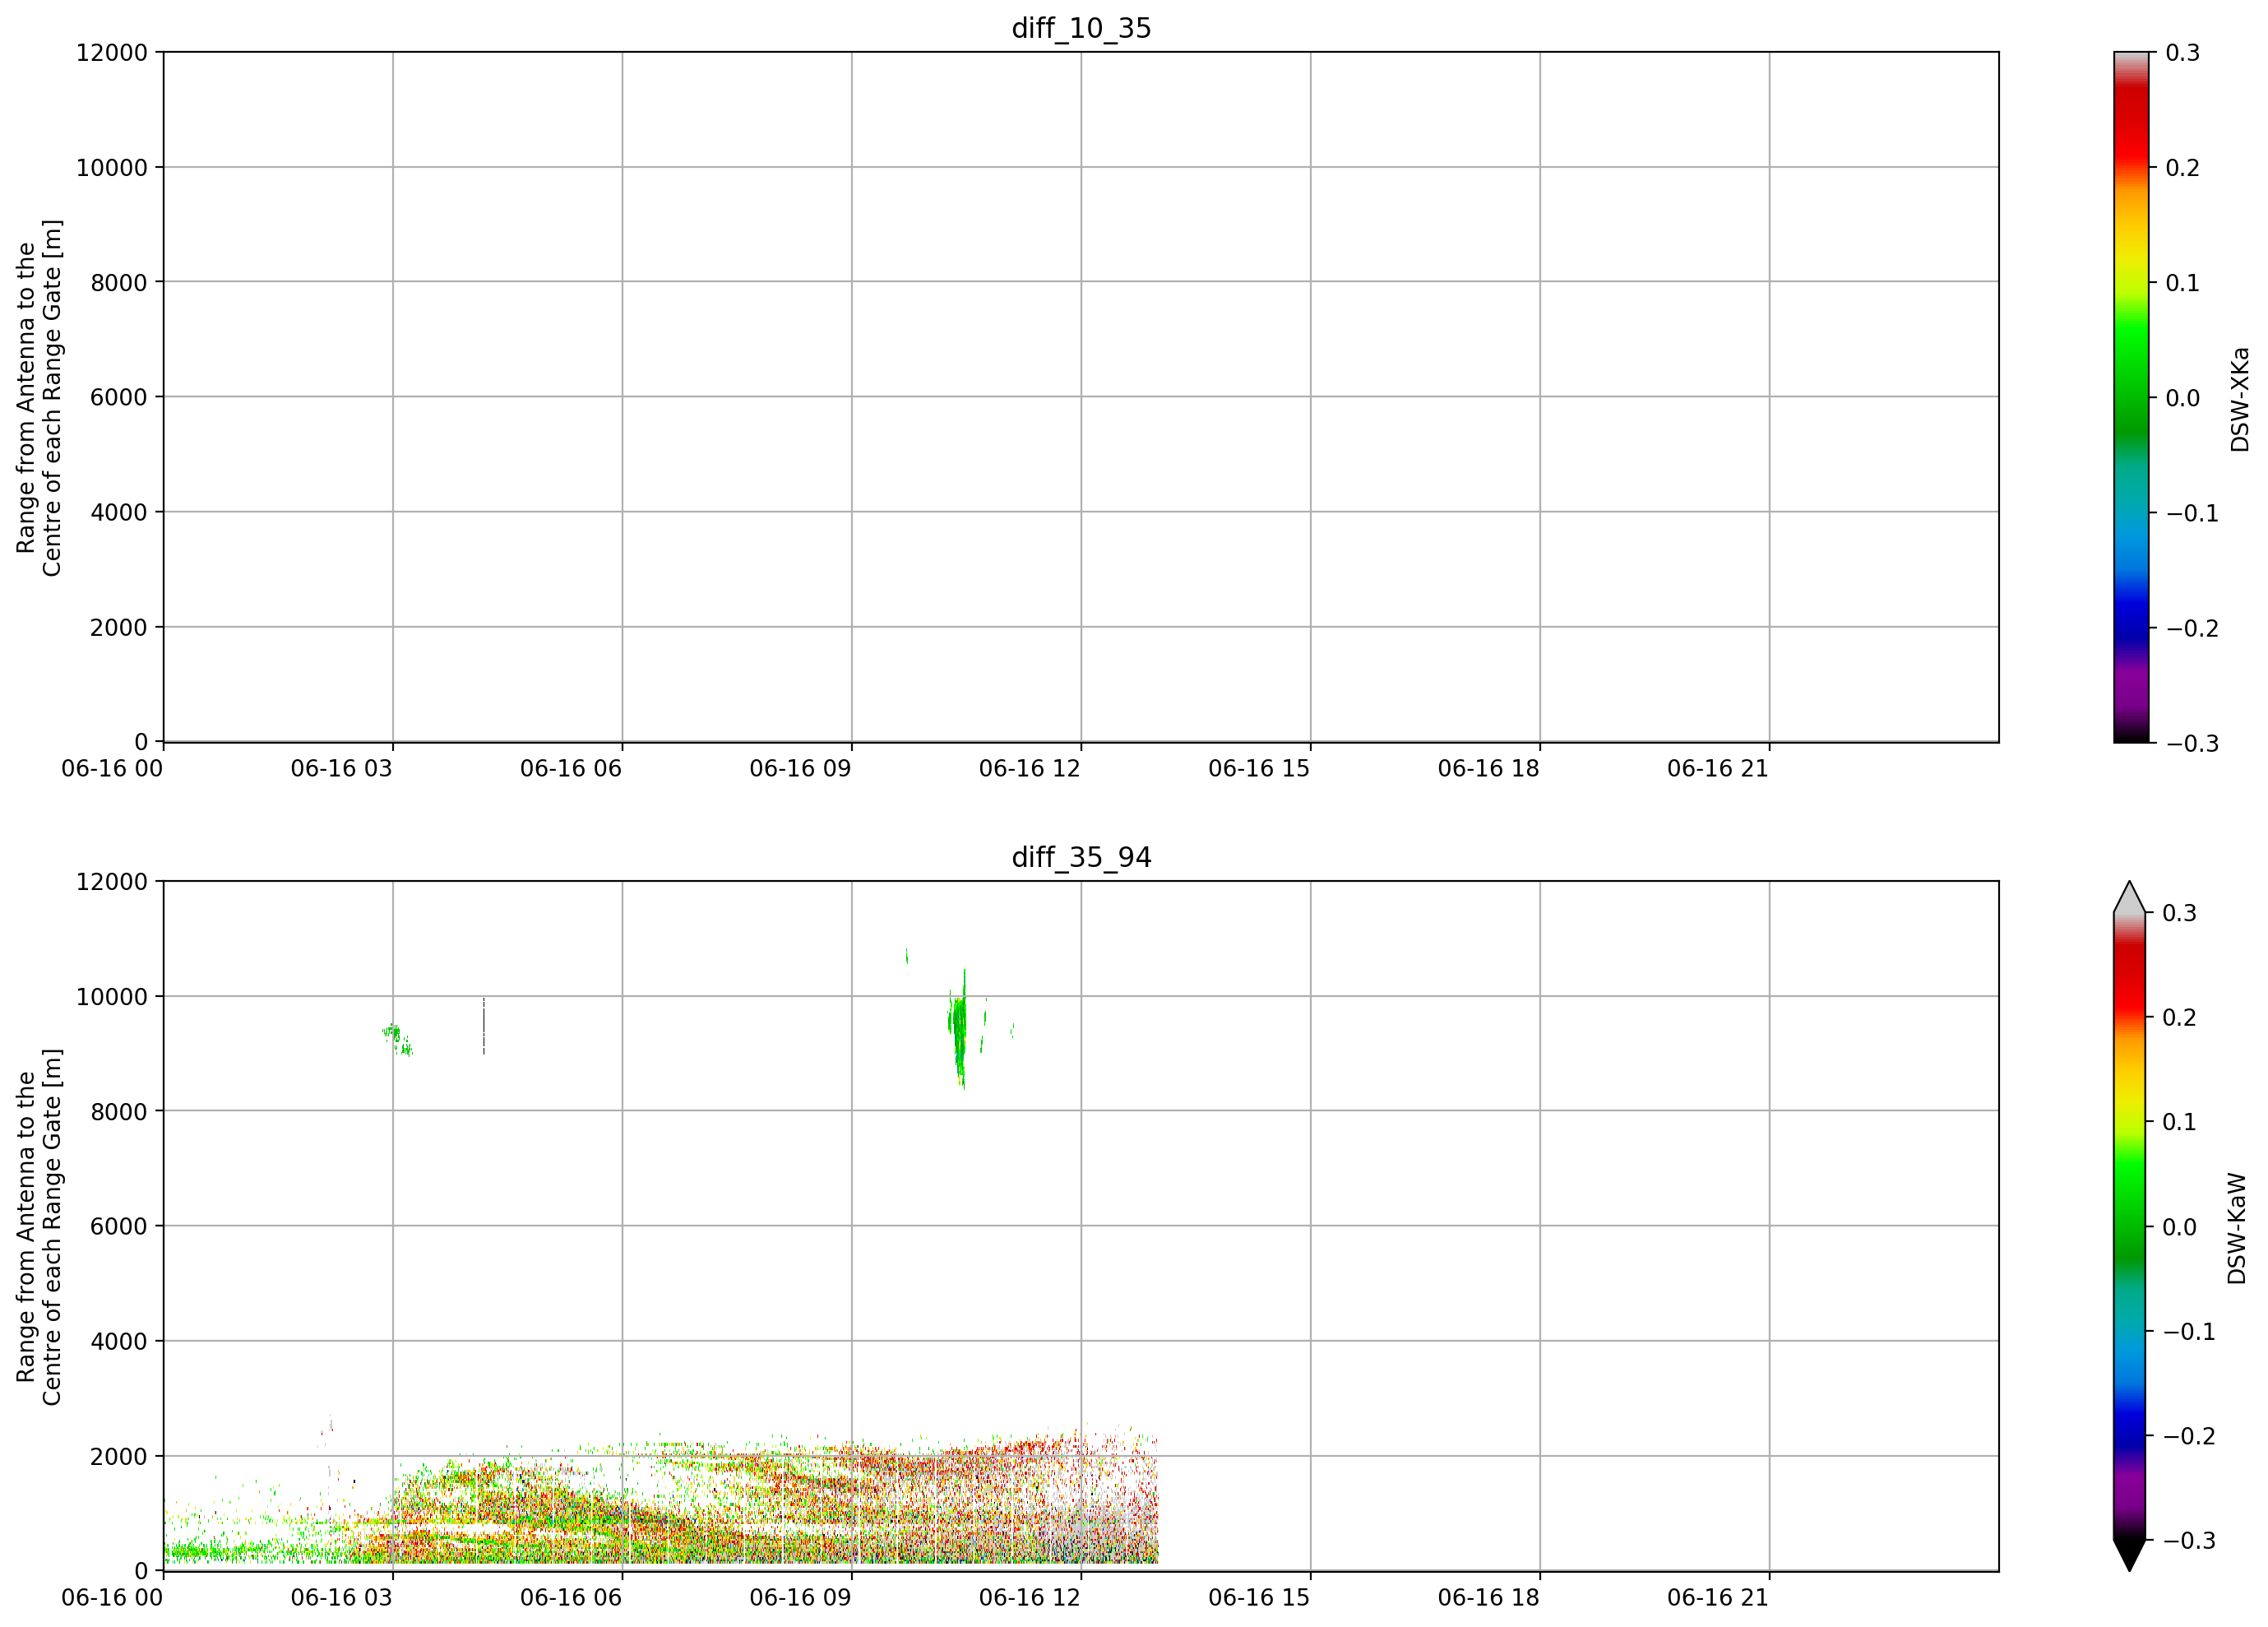The height and width of the screenshot is (1627, 2268).
Task: Click −0.2 tick on DSW-KaW colorbar
Action: [2189, 1435]
